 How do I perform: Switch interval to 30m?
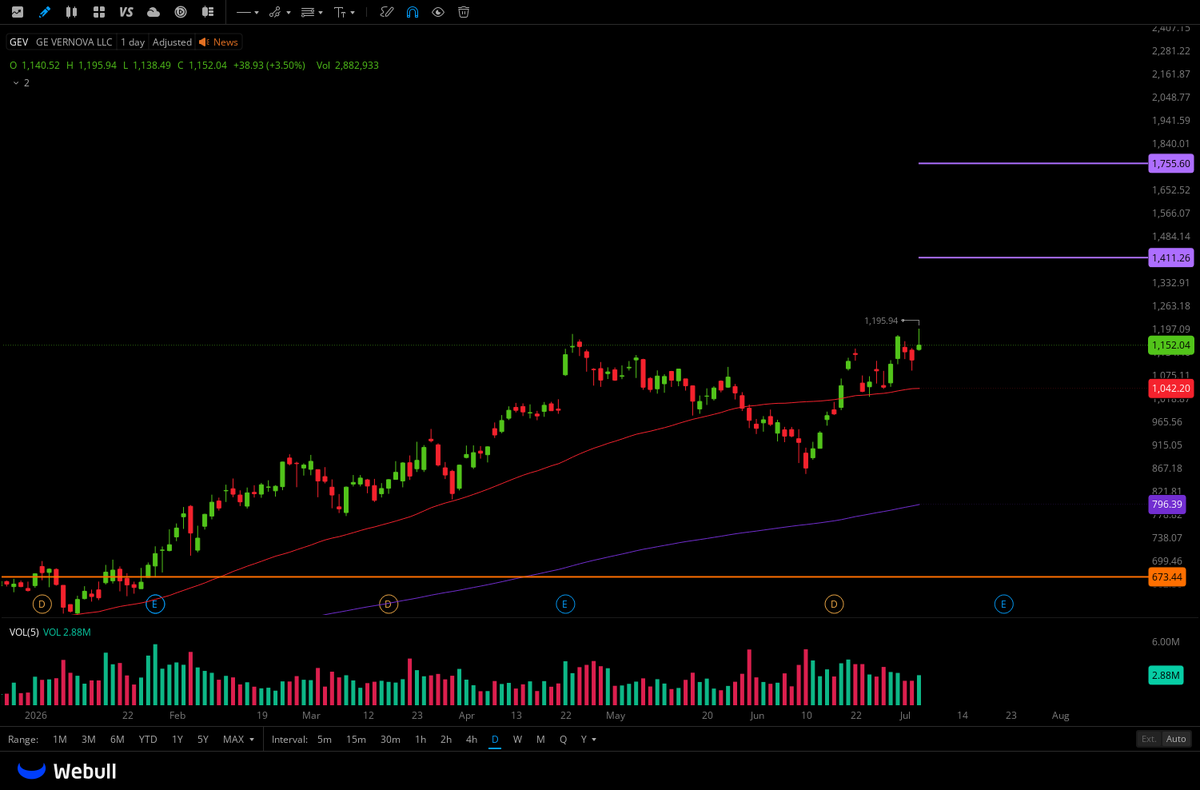[x=390, y=739]
